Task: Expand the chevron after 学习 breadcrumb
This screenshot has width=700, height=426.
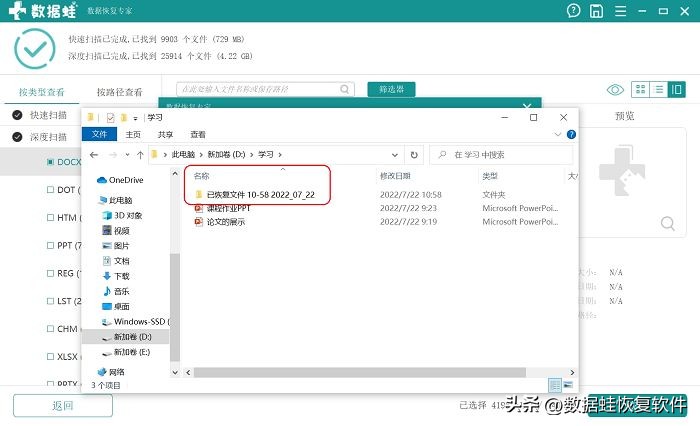Action: pyautogui.click(x=280, y=155)
